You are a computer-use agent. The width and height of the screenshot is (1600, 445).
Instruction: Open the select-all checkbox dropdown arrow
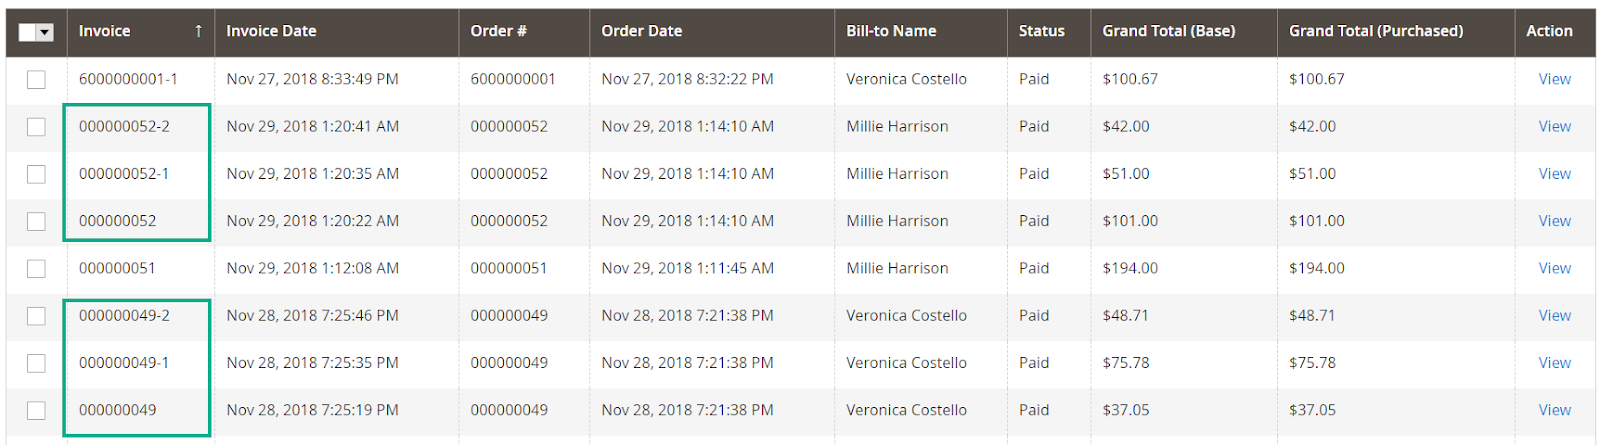tap(45, 32)
